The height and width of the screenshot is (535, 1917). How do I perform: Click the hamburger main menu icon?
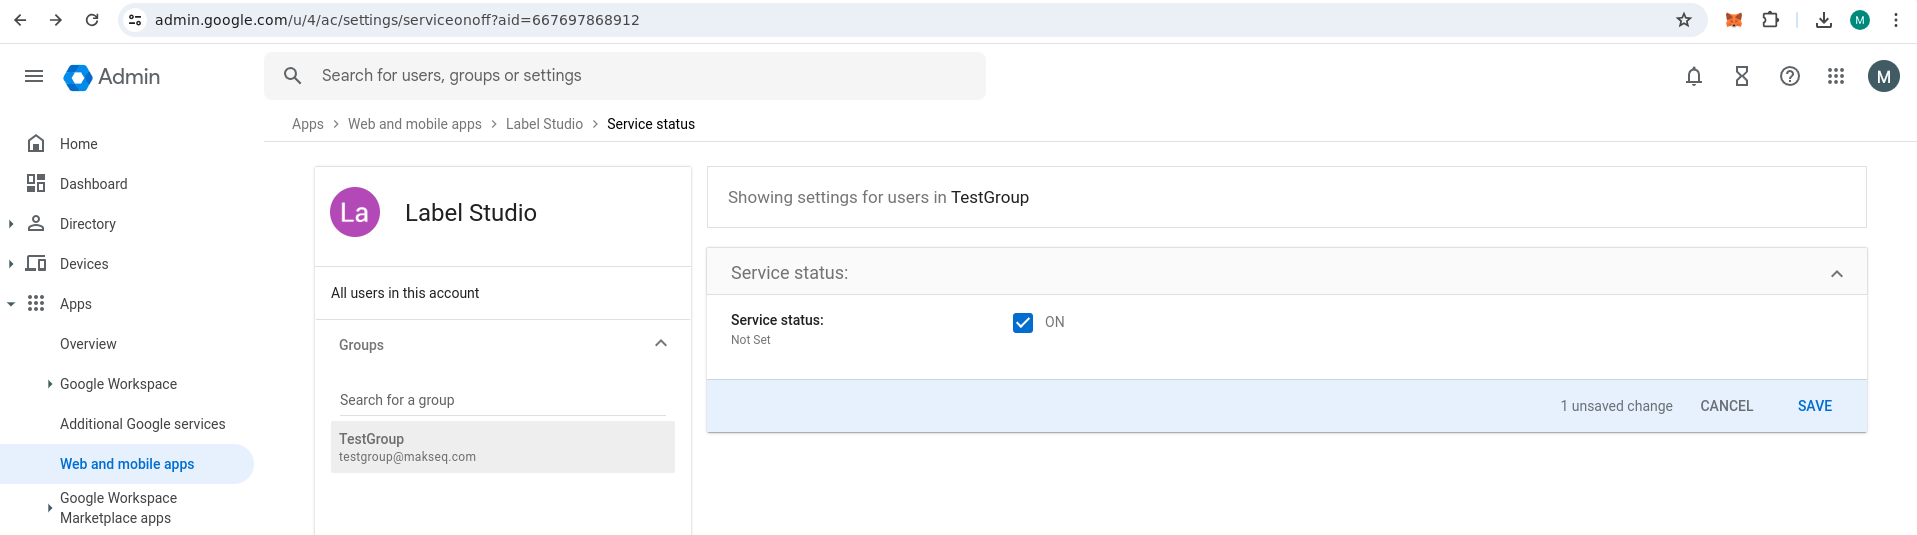click(x=34, y=76)
